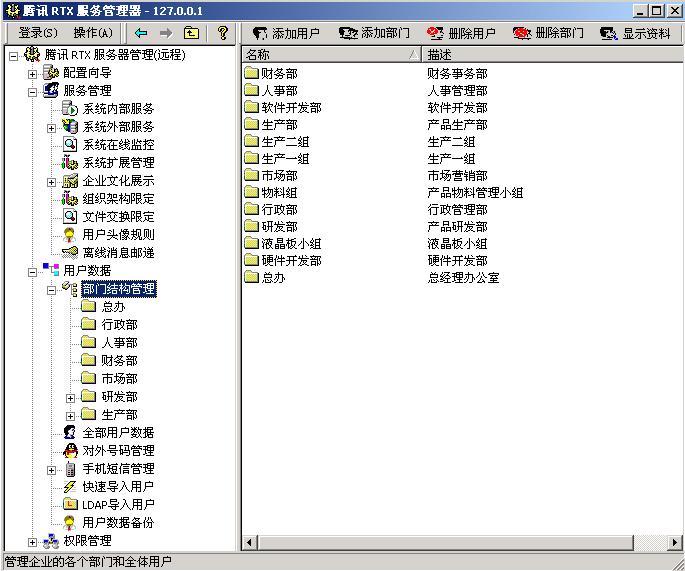685x571 pixels.
Task: Expand the 配置向导 tree node
Action: click(32, 74)
